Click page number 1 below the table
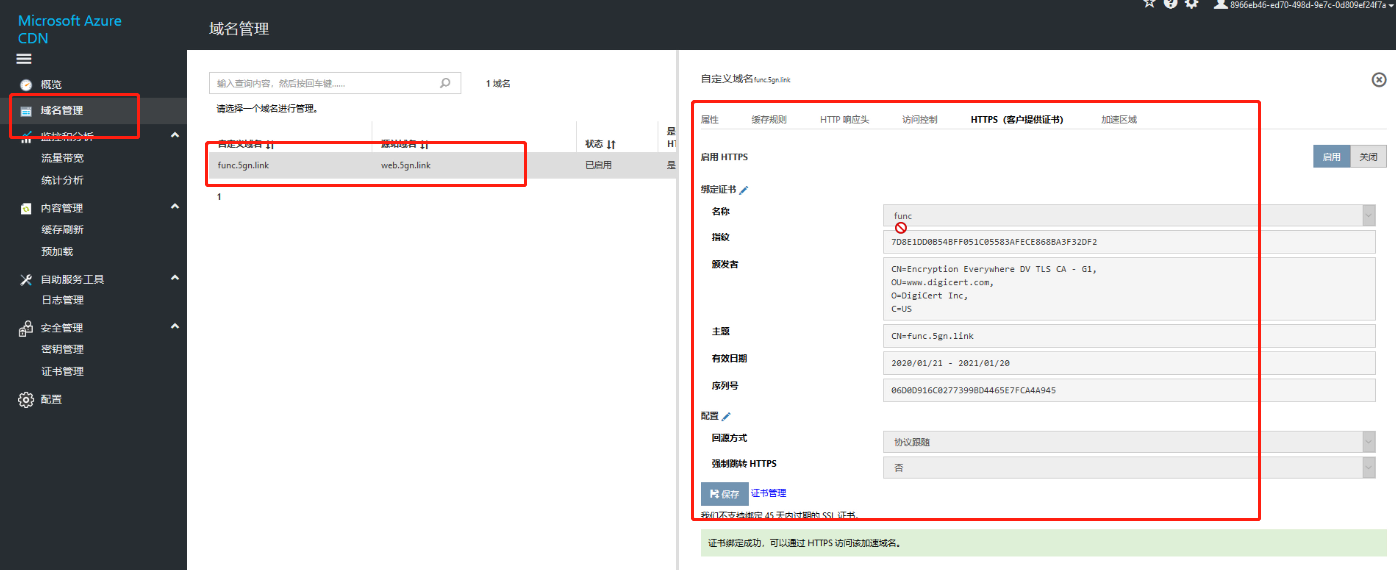The height and width of the screenshot is (570, 1396). click(219, 197)
